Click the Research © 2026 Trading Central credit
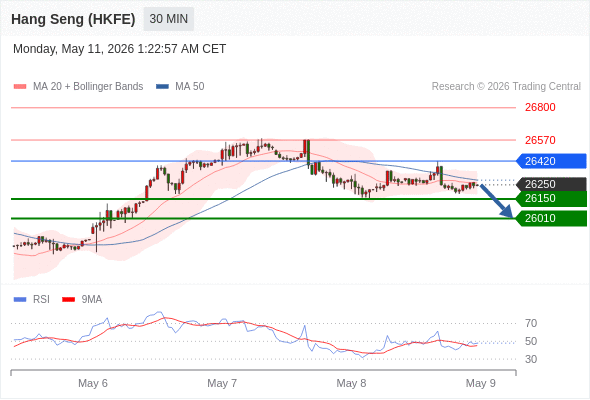This screenshot has height=400, width=590. tap(506, 87)
